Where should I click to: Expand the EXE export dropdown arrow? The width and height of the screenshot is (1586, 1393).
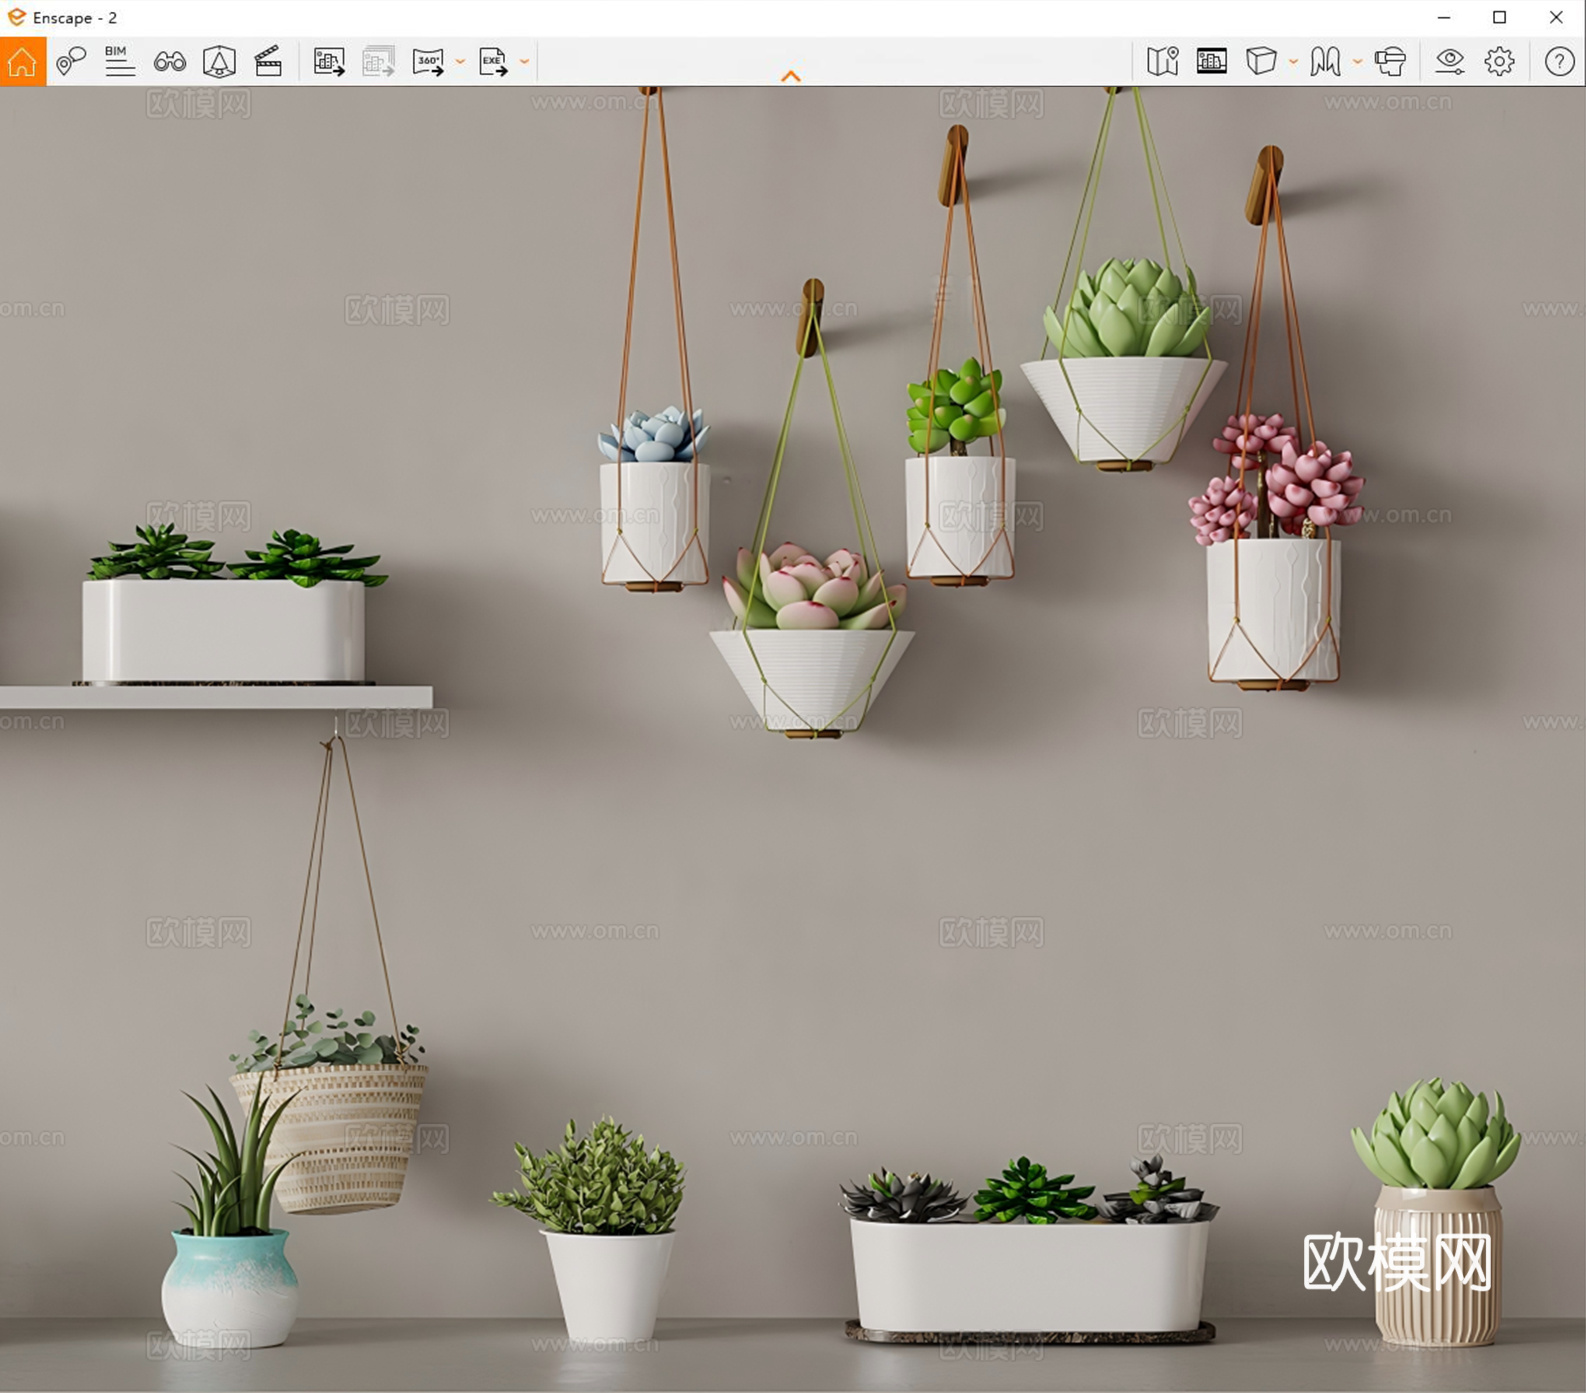(524, 62)
